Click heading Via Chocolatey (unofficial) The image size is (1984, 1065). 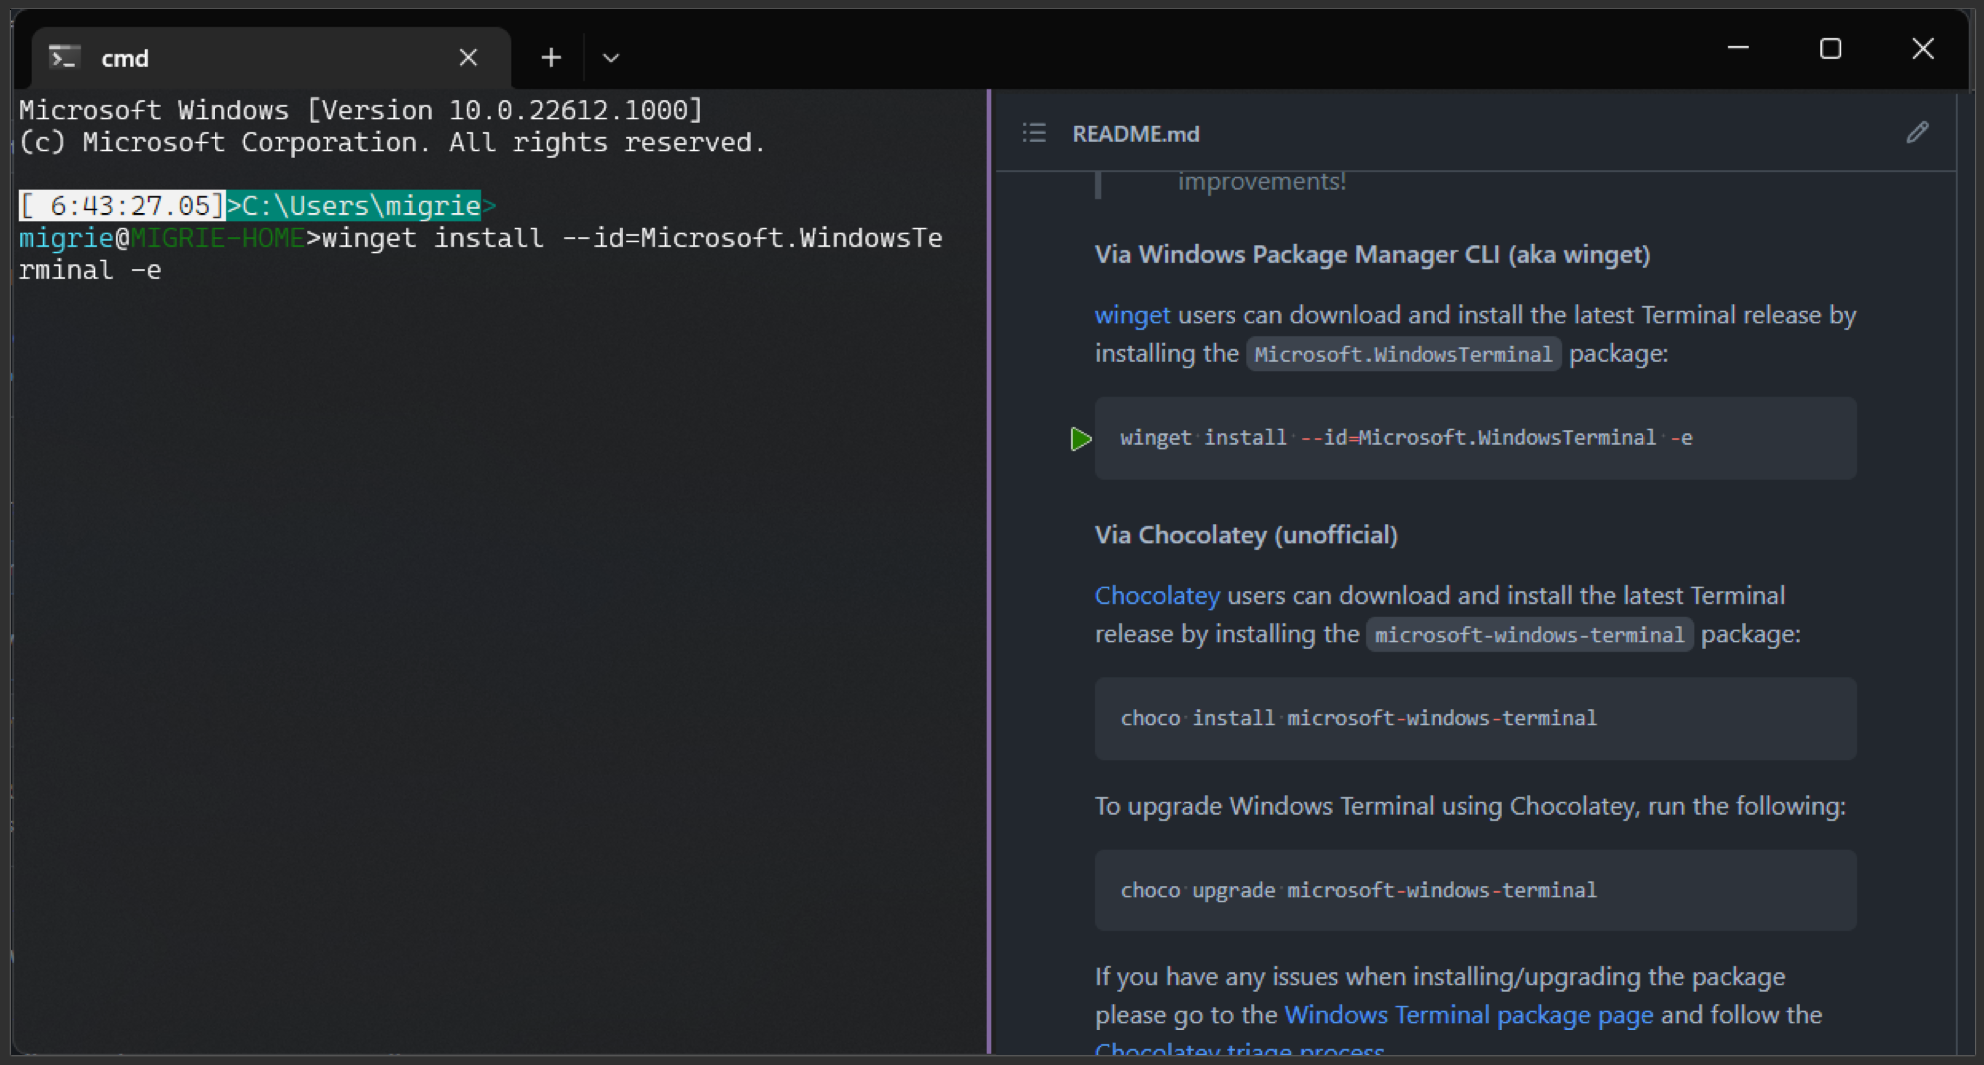pos(1246,535)
